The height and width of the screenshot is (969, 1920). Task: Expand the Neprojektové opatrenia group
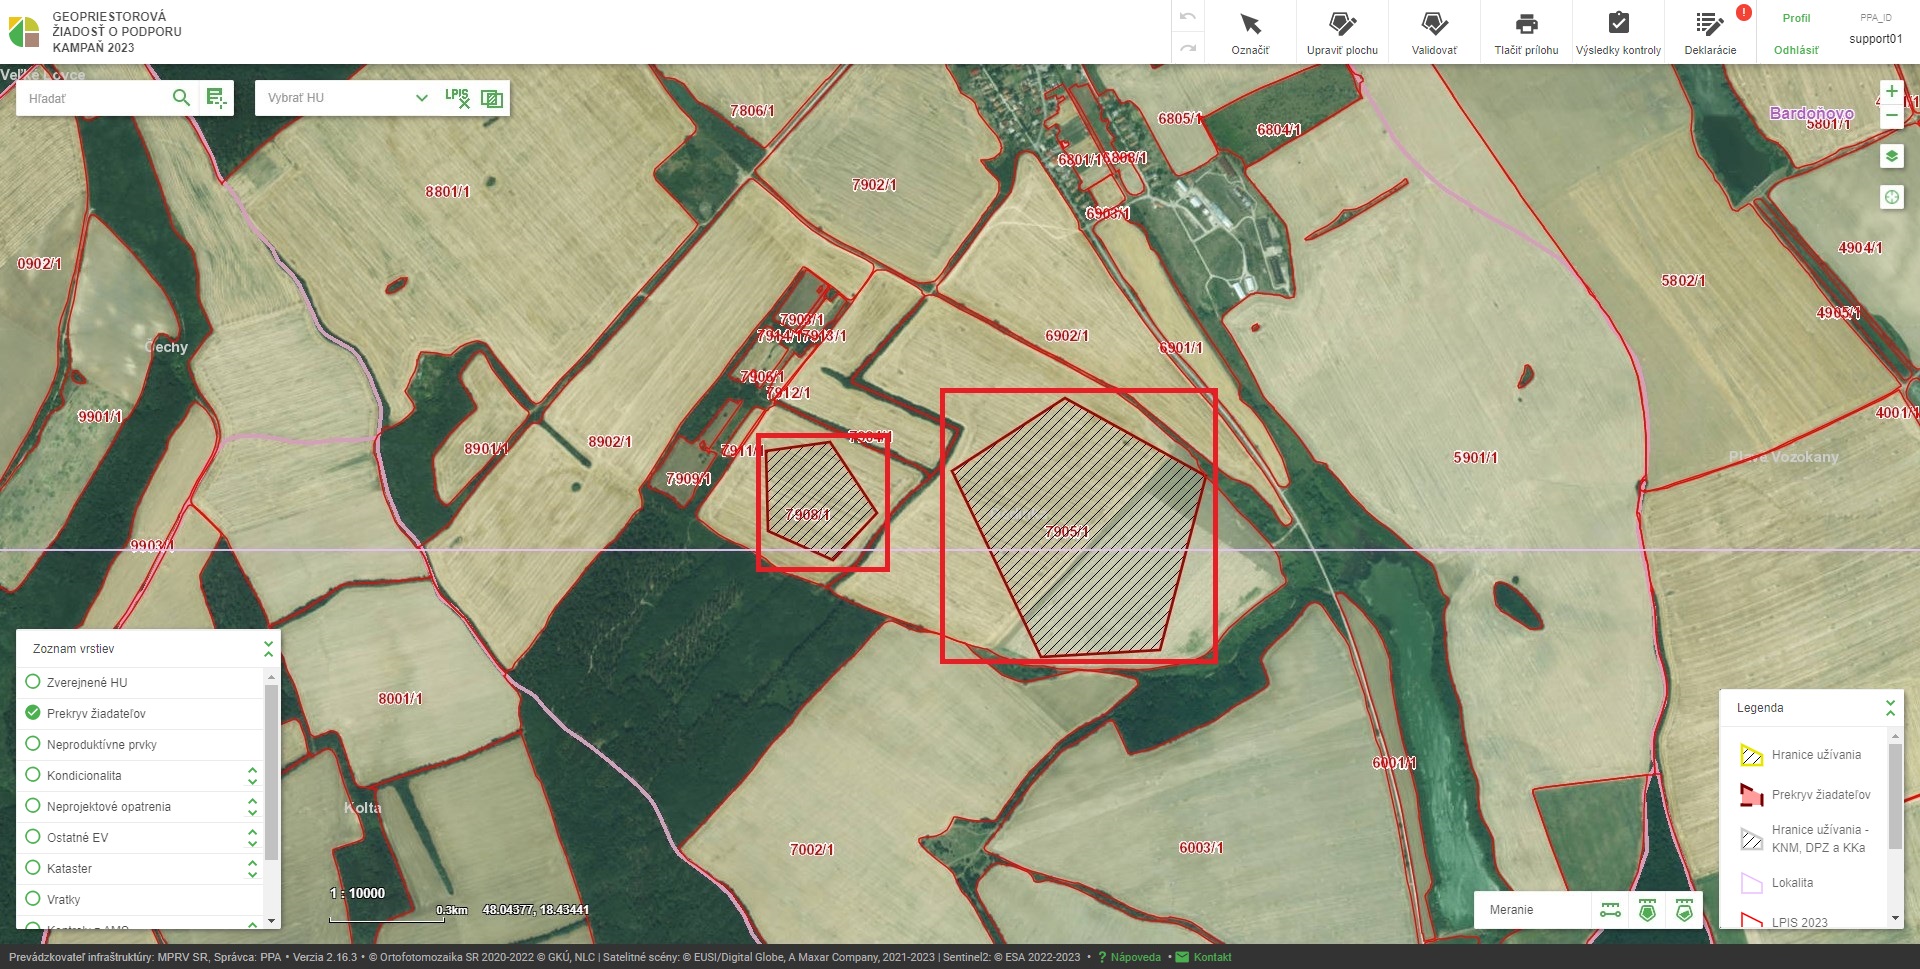252,806
